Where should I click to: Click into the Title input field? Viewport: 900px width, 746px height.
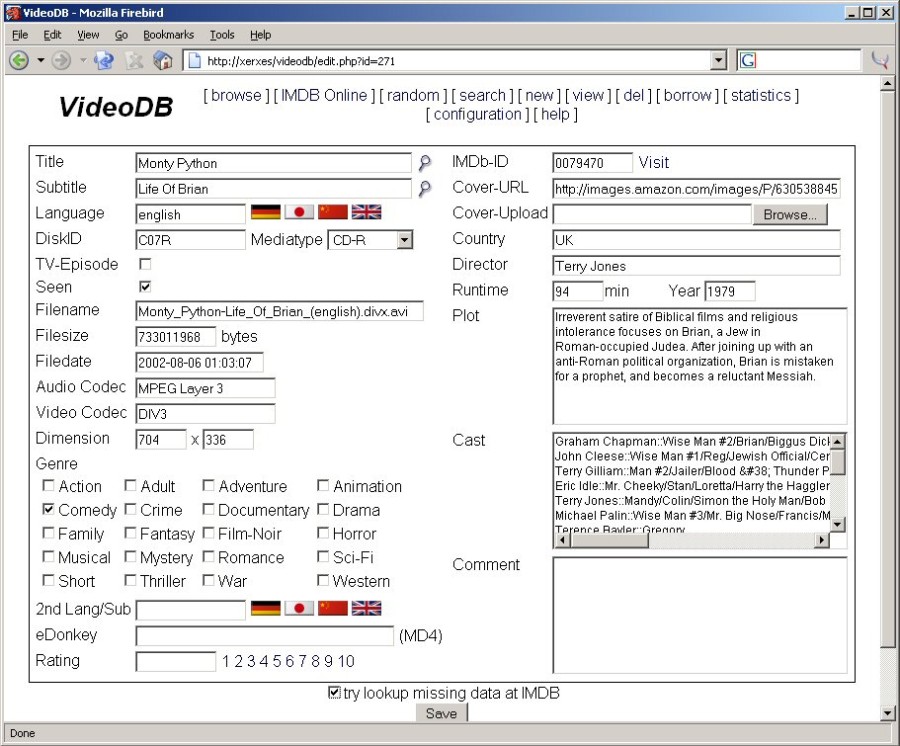(274, 163)
